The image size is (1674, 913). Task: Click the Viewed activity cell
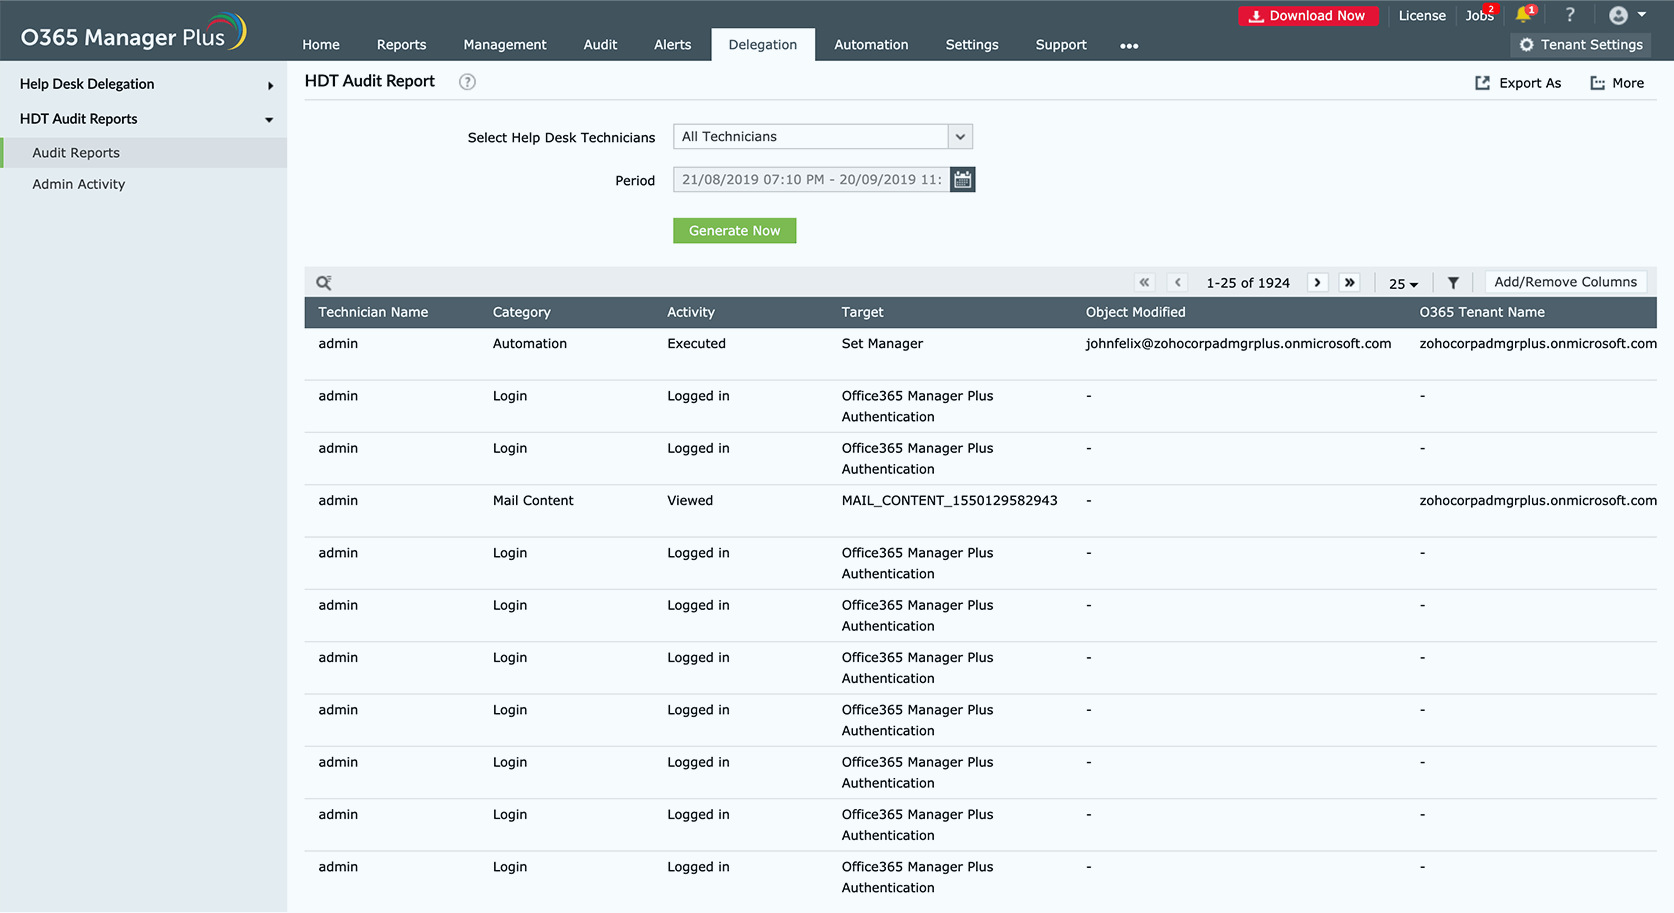(x=690, y=501)
